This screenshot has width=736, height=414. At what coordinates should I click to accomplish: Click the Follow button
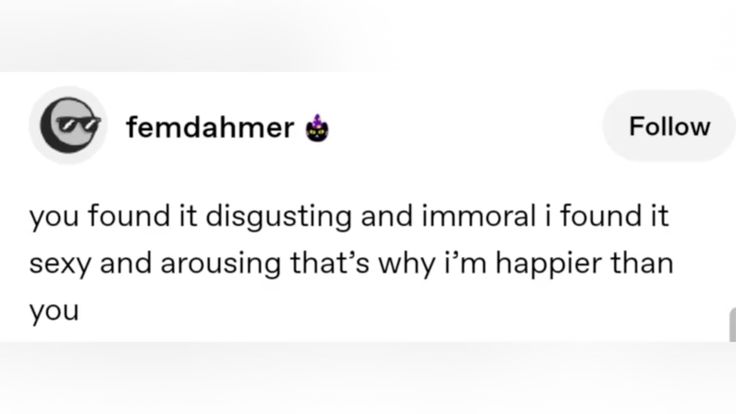669,127
